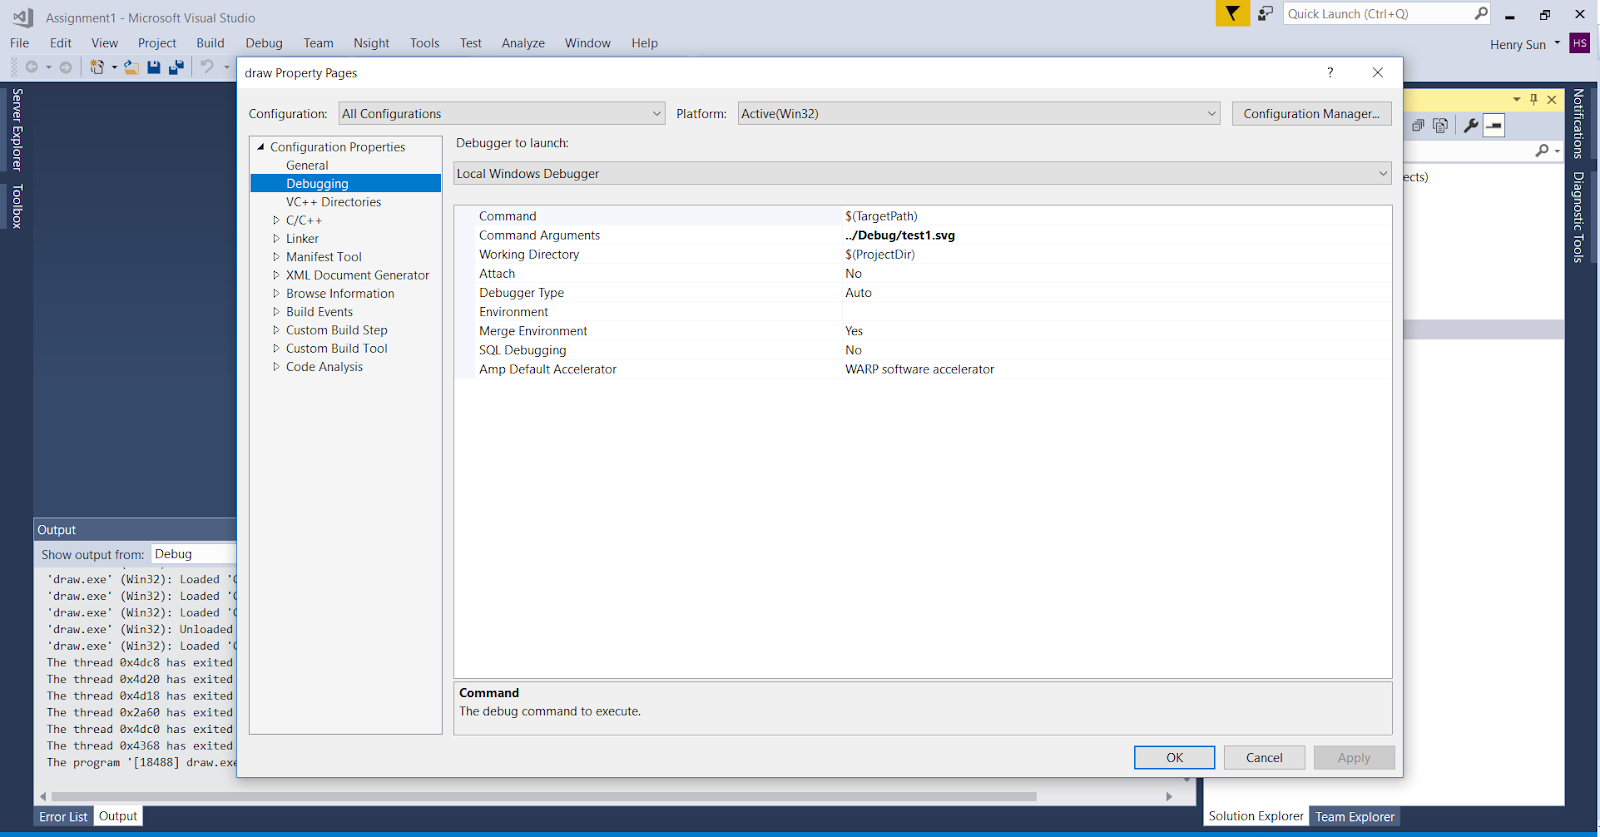1600x837 pixels.
Task: Expand the XML Document Generator node
Action: [277, 275]
